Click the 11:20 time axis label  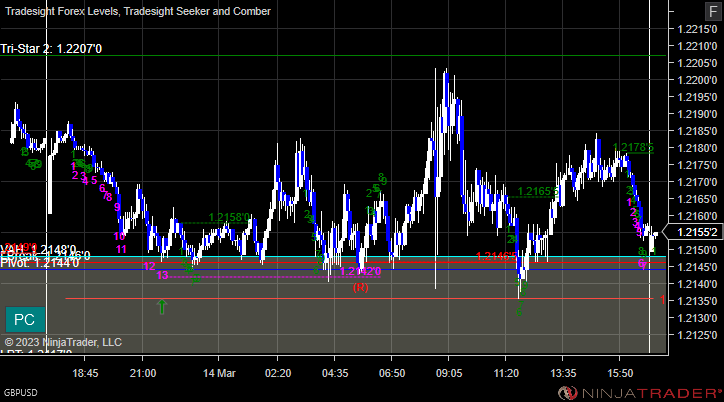pos(506,373)
